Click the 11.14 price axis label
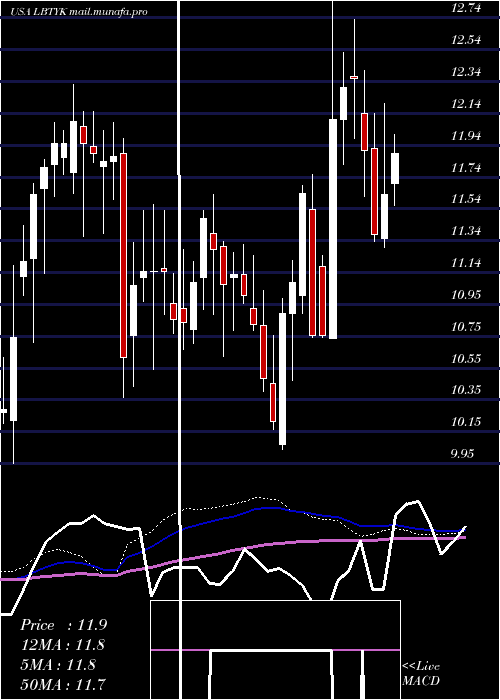The image size is (500, 700). [x=466, y=262]
